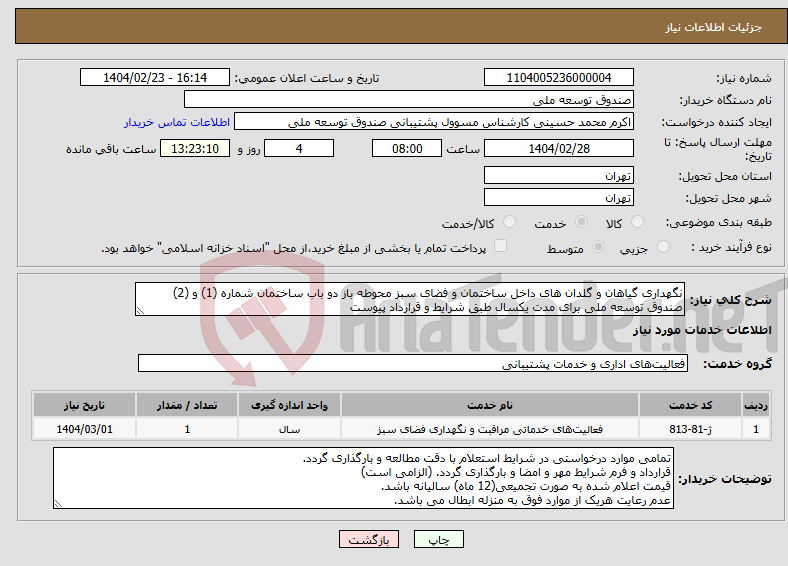Viewport: 788px width, 566px height.
Task: Click the ساعت باقی مانده label
Action: (x=111, y=149)
